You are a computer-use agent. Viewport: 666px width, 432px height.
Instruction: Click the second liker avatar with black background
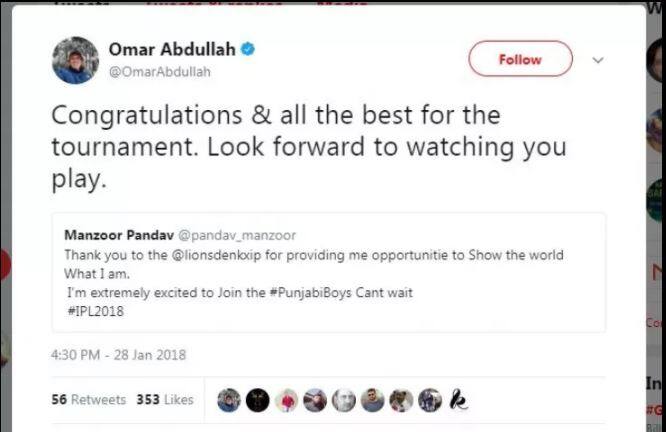coord(257,400)
